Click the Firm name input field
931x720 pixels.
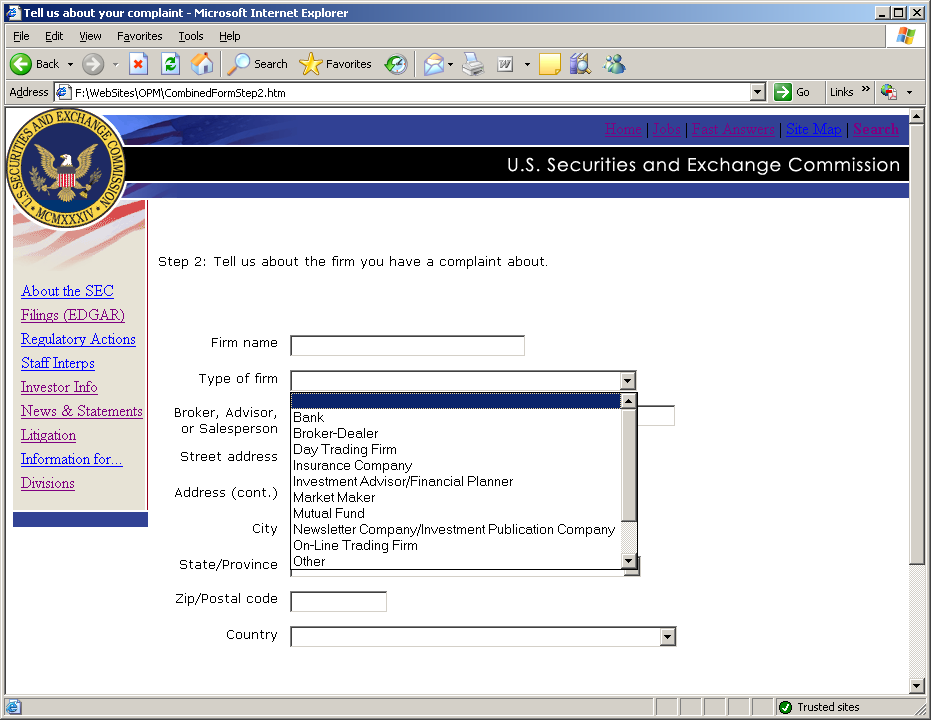[x=407, y=345]
